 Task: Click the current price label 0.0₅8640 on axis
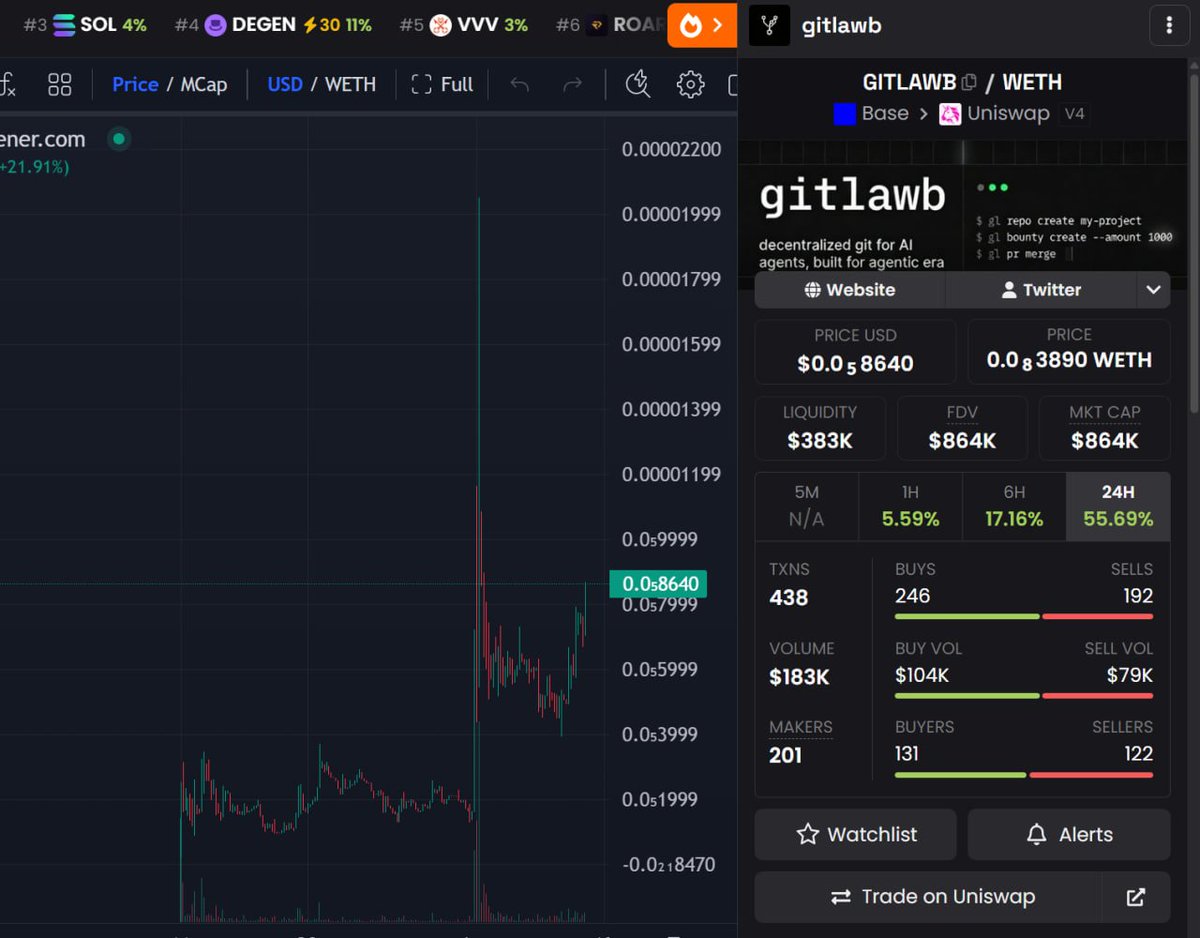658,584
